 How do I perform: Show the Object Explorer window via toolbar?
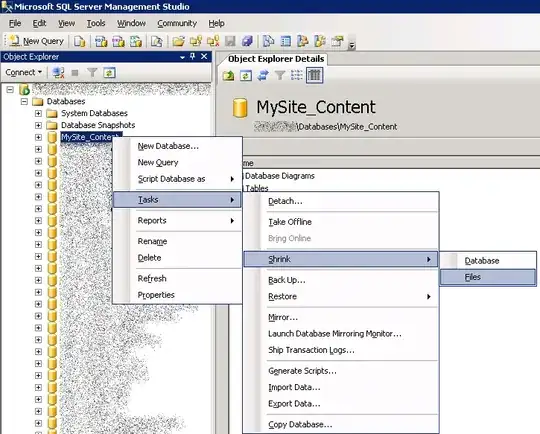pos(303,42)
